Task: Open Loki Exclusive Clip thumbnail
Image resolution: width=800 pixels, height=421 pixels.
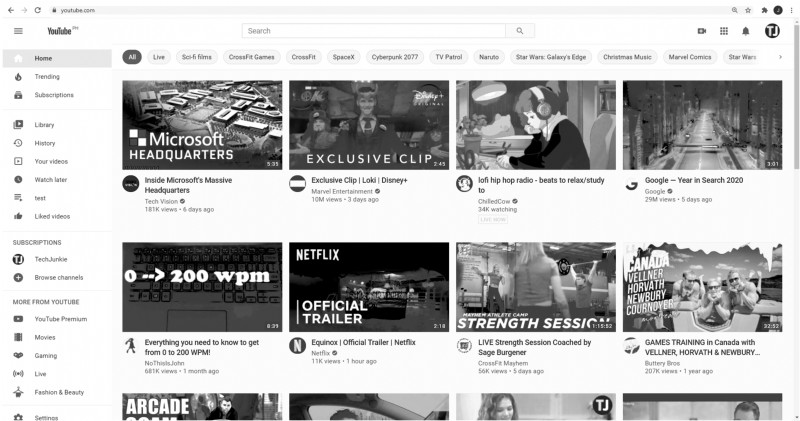Action: click(x=369, y=125)
